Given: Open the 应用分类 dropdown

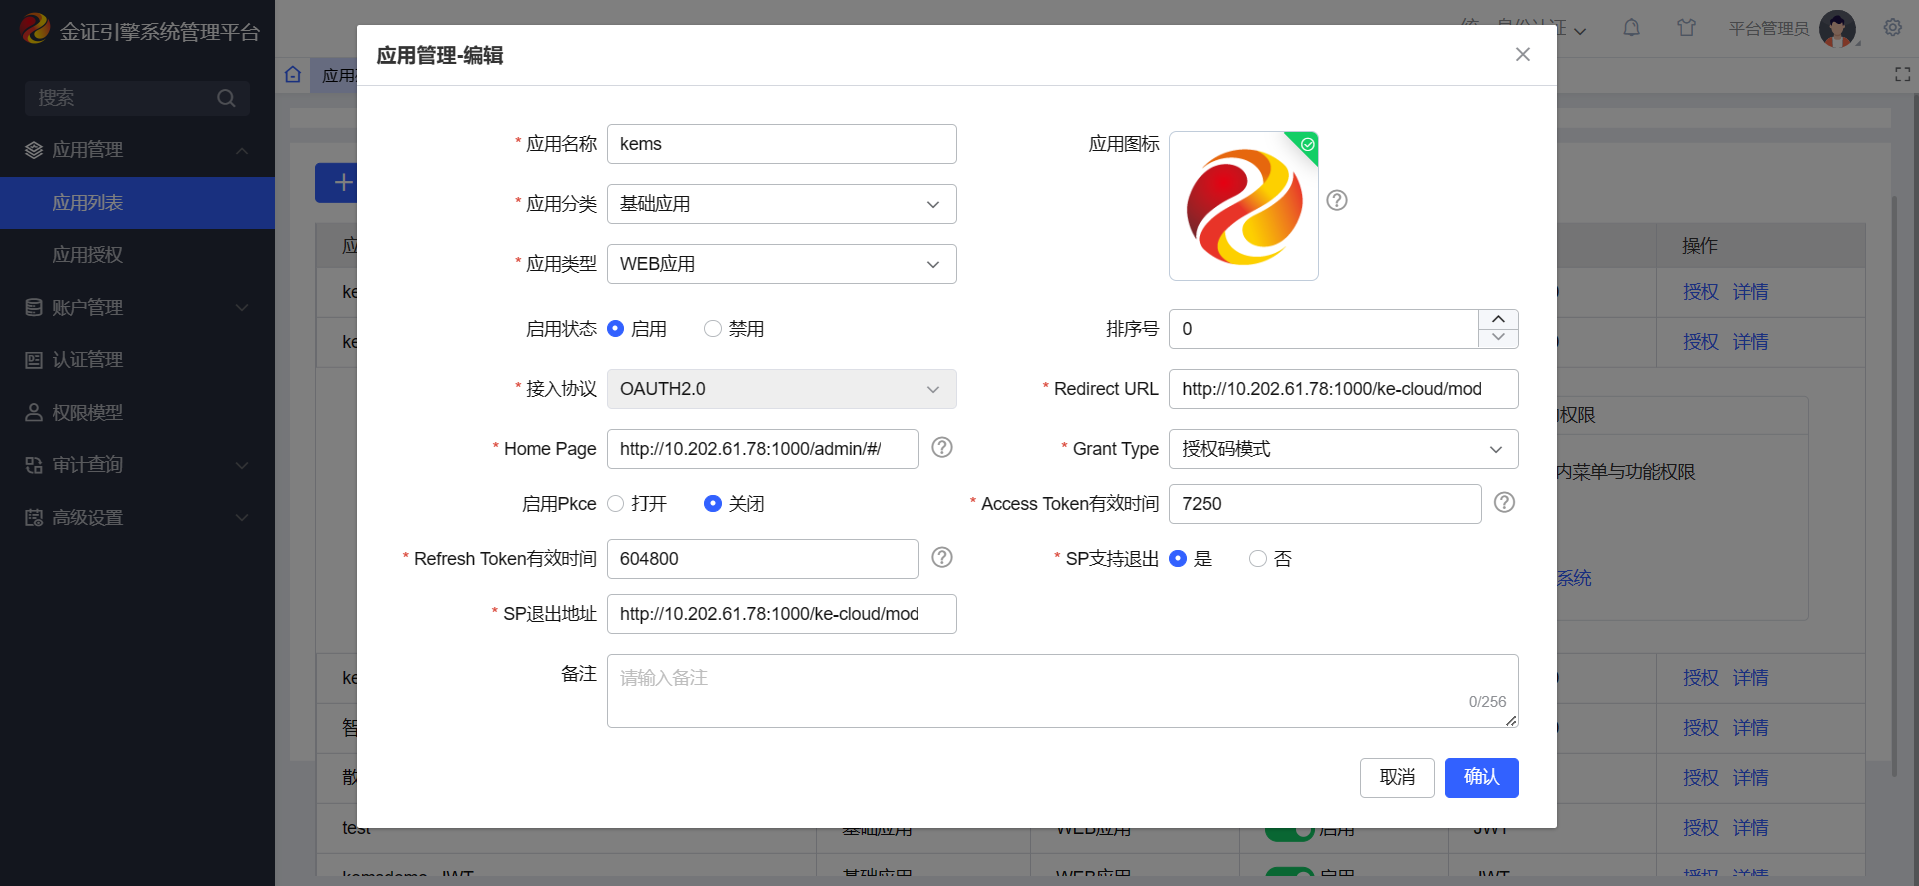Looking at the screenshot, I should [782, 204].
